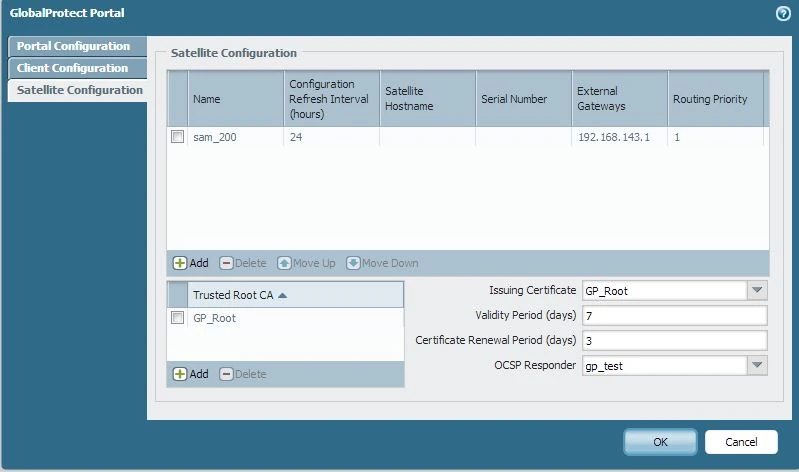Image resolution: width=799 pixels, height=472 pixels.
Task: Click the Add plus icon under Trusted Root CA
Action: pyautogui.click(x=179, y=374)
